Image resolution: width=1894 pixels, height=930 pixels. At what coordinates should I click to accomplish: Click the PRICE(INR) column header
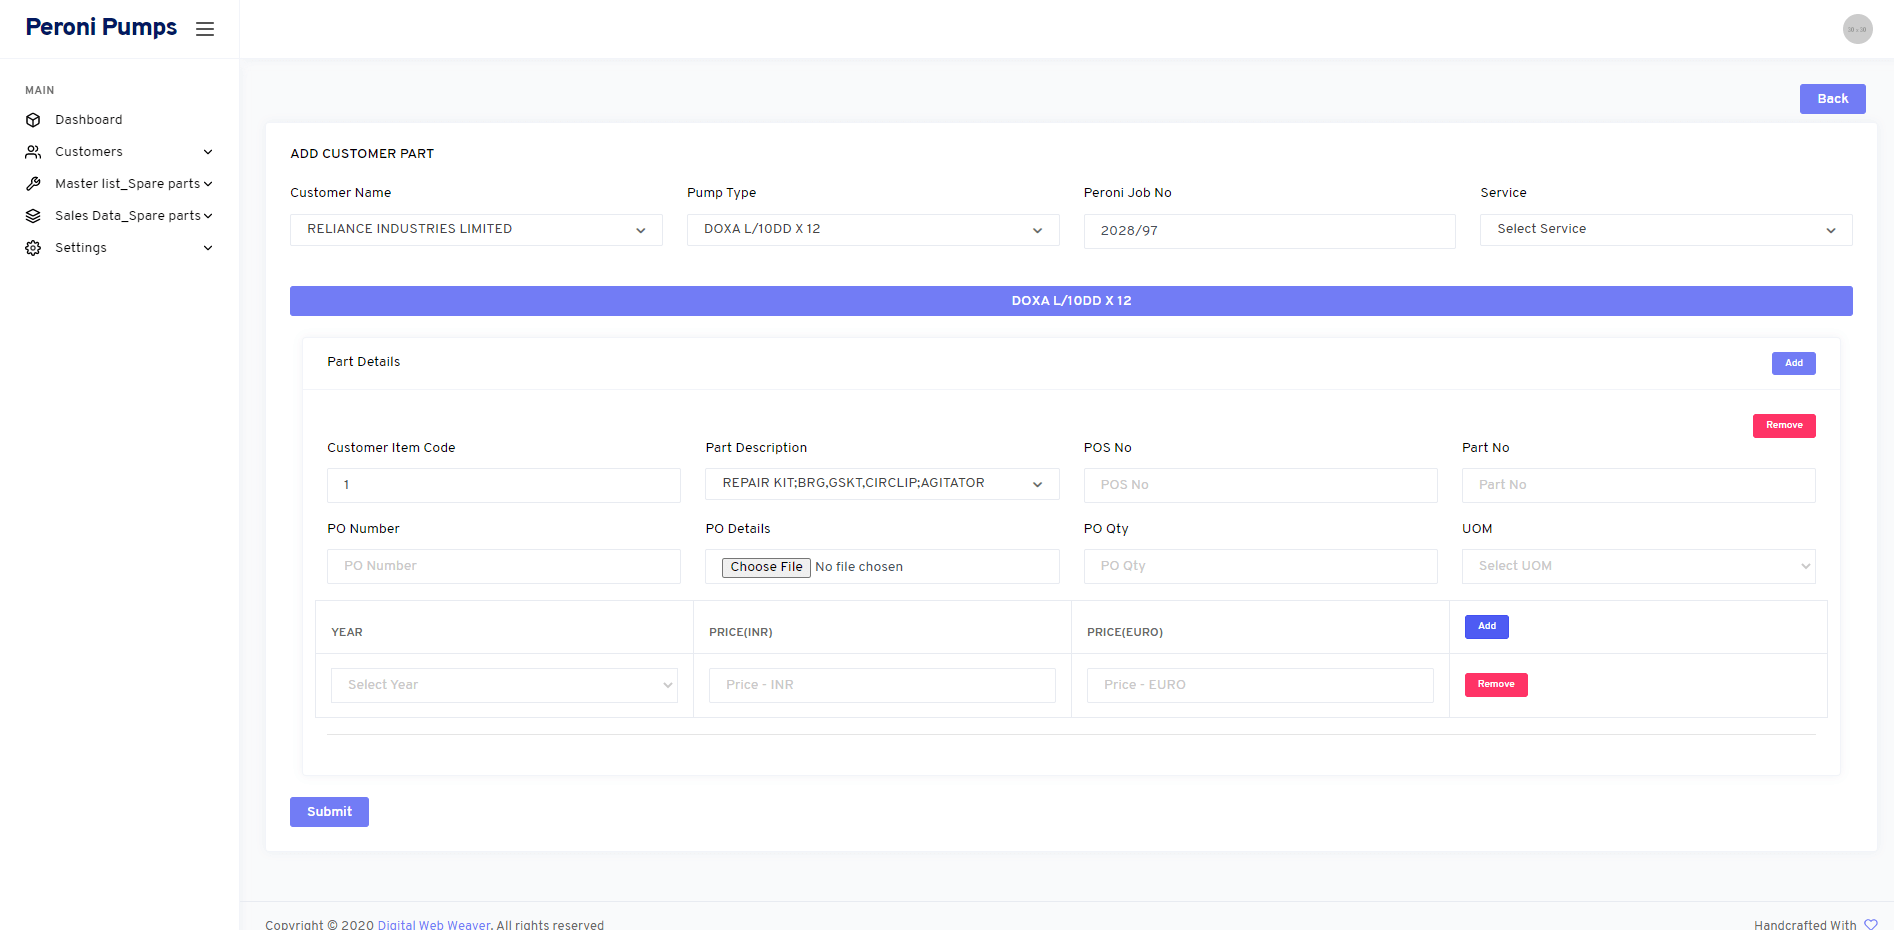click(741, 632)
